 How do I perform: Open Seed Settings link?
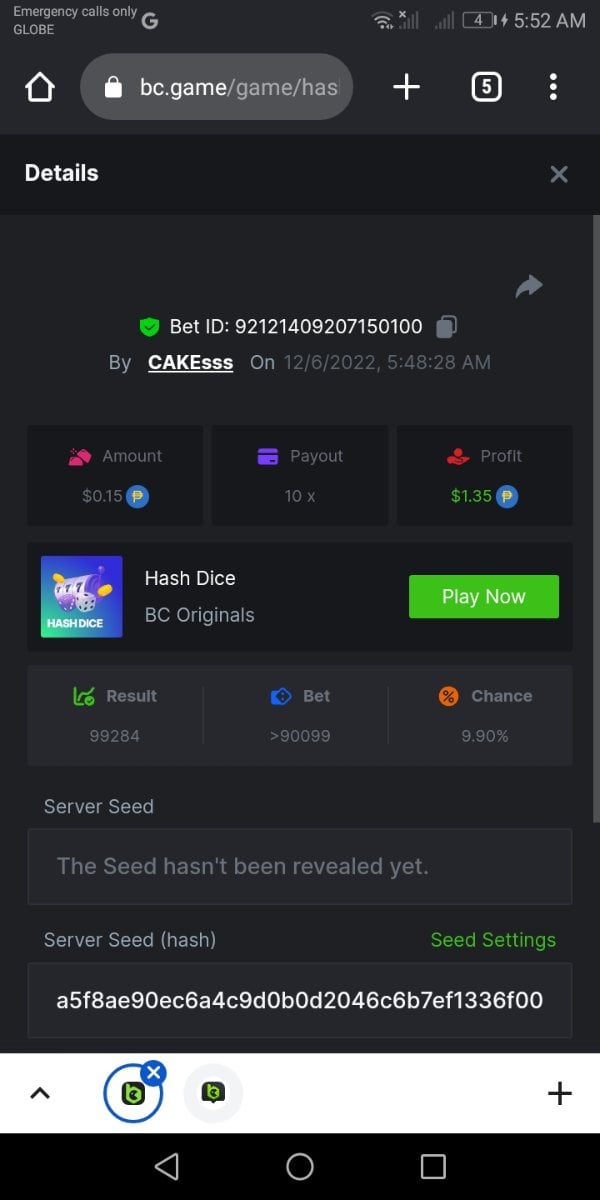click(x=492, y=940)
